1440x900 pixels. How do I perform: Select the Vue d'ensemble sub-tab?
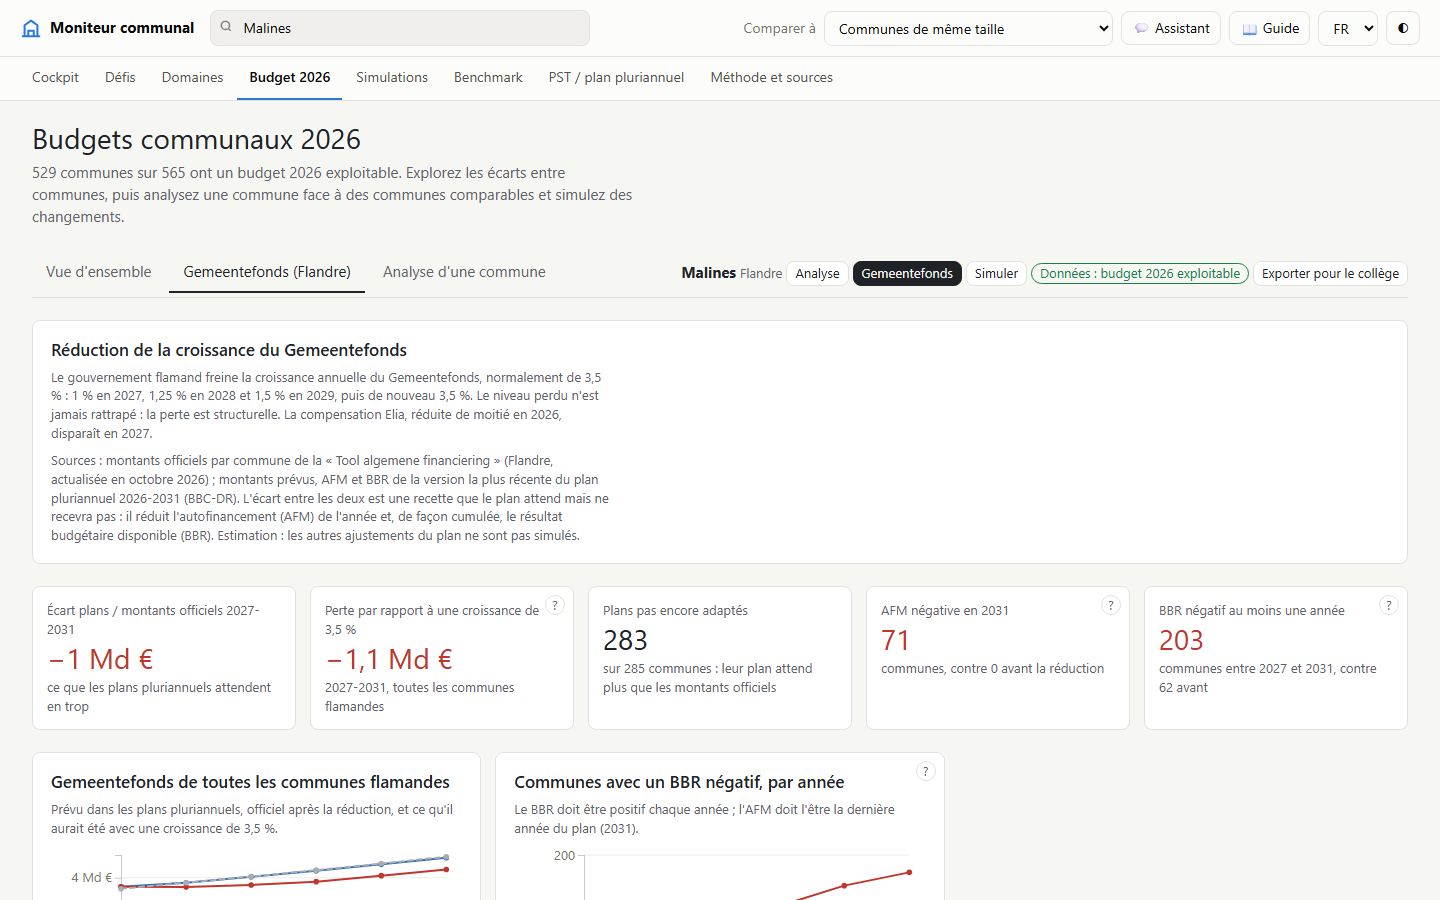[99, 272]
